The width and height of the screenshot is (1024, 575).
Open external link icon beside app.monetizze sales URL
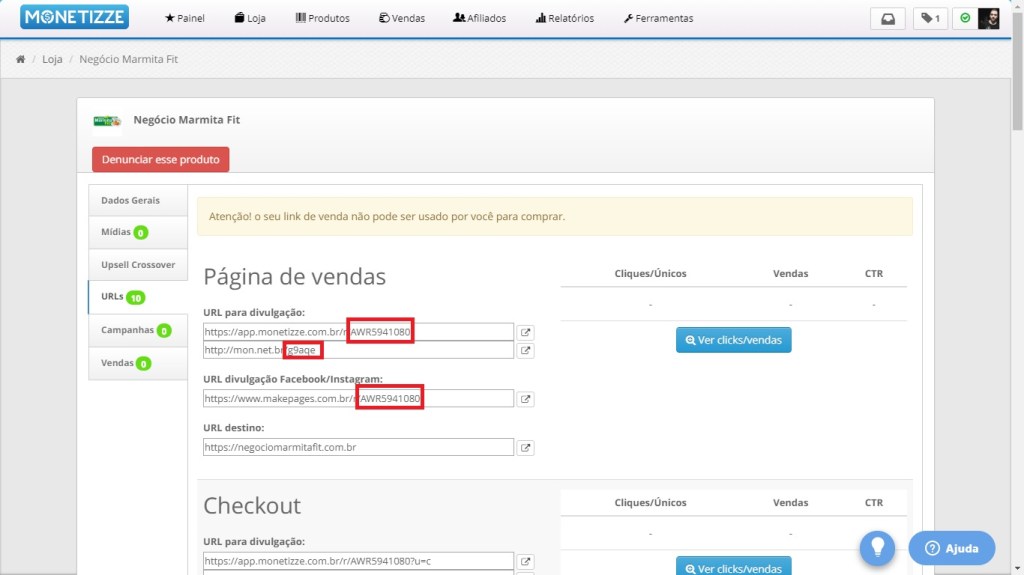tap(526, 332)
